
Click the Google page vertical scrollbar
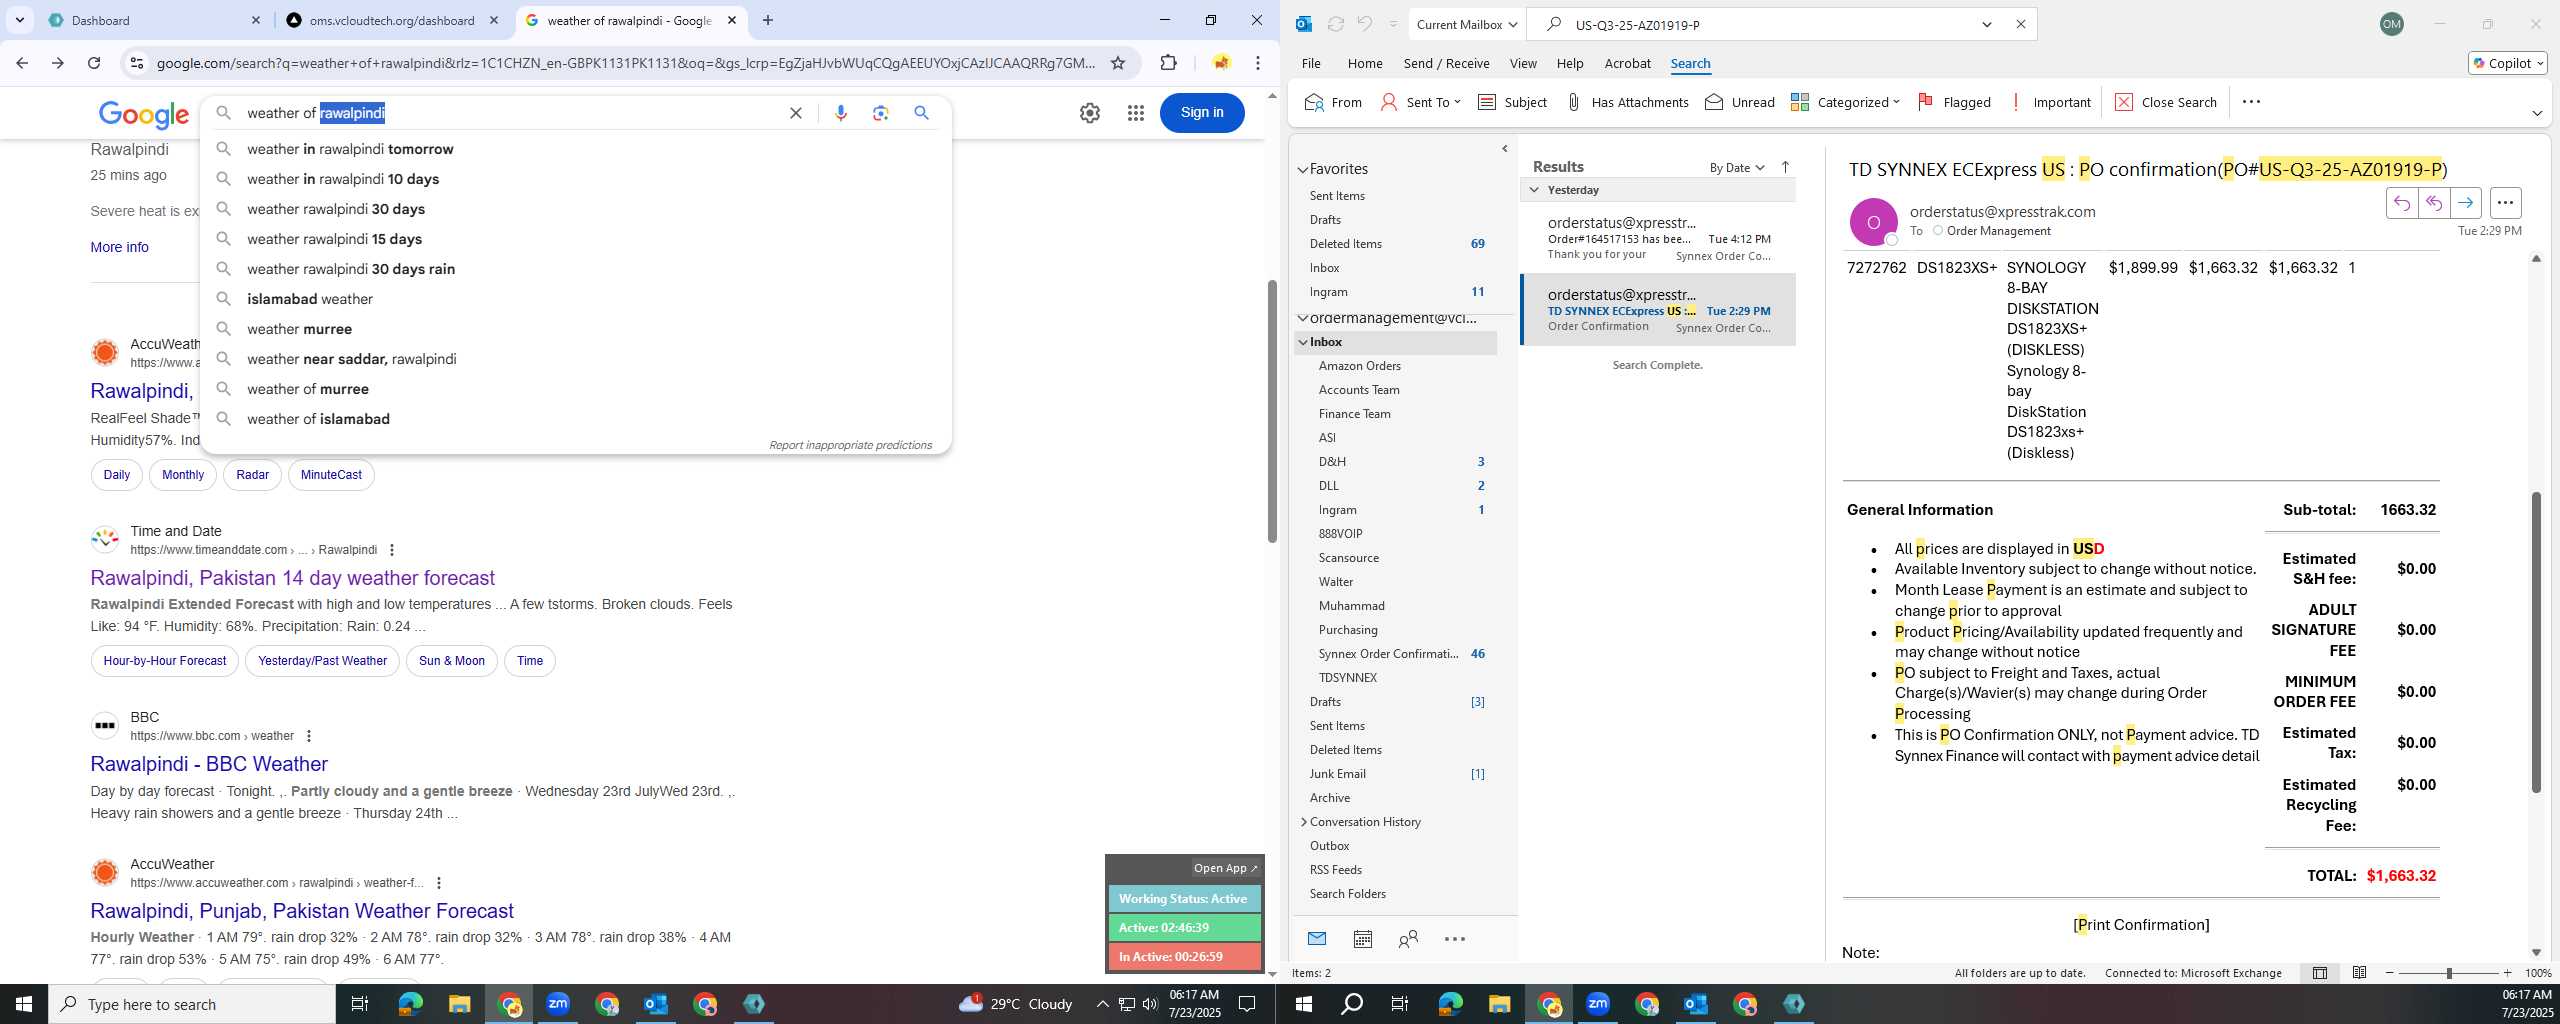tap(1272, 410)
